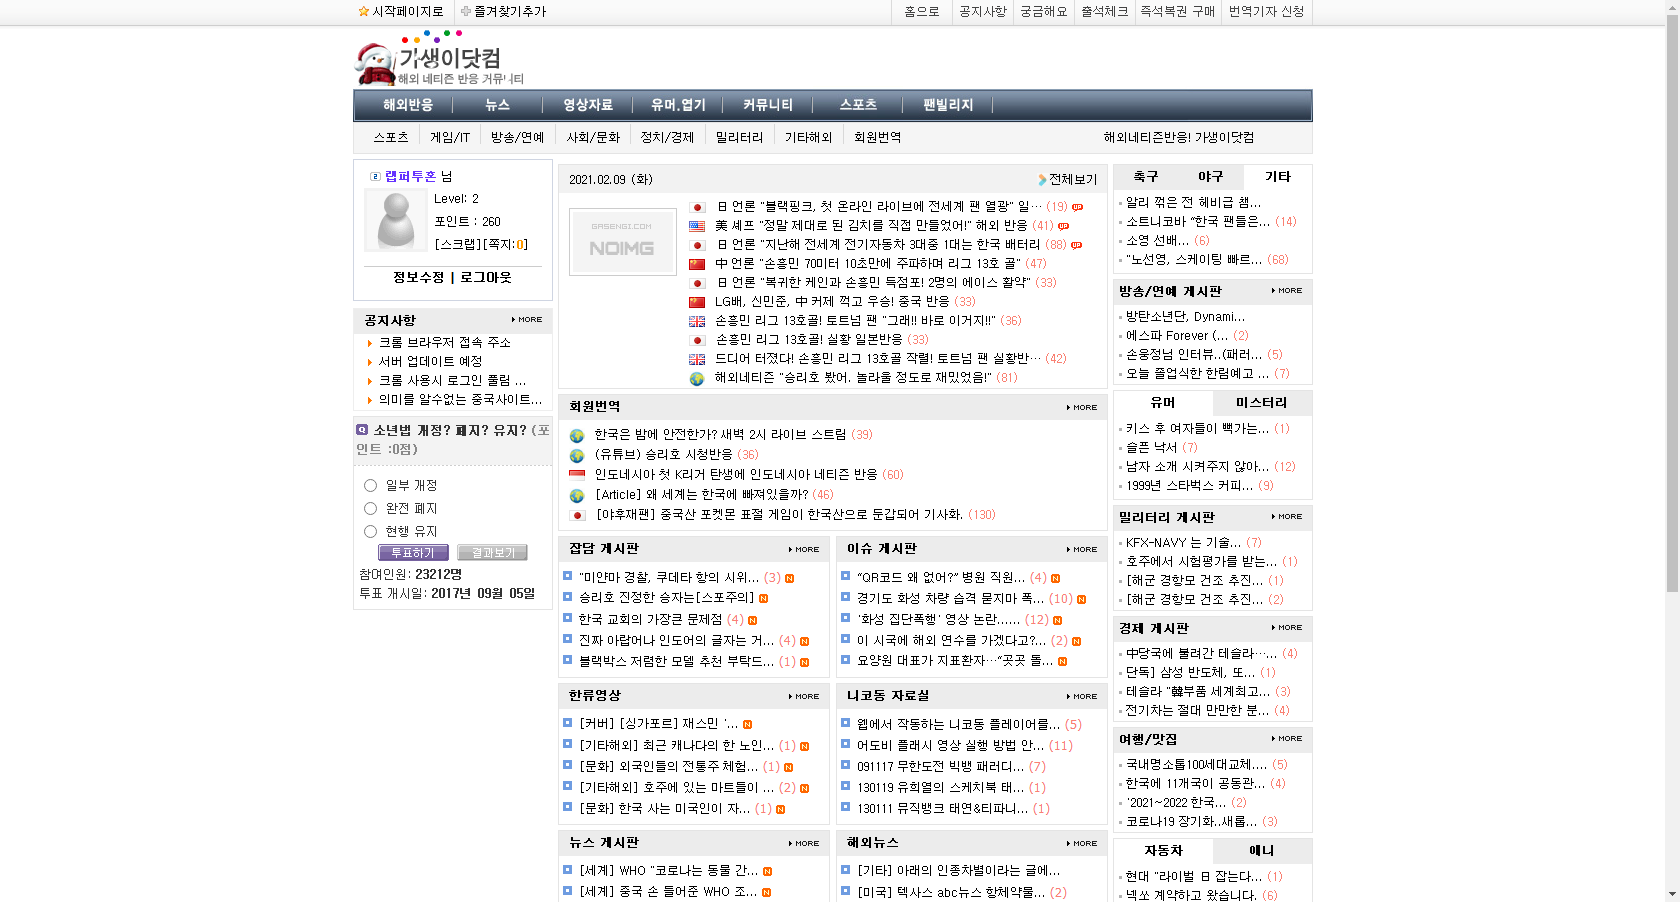The width and height of the screenshot is (1680, 902).
Task: Click the new-post icon after 미얀마 경찰 post
Action: coord(790,578)
